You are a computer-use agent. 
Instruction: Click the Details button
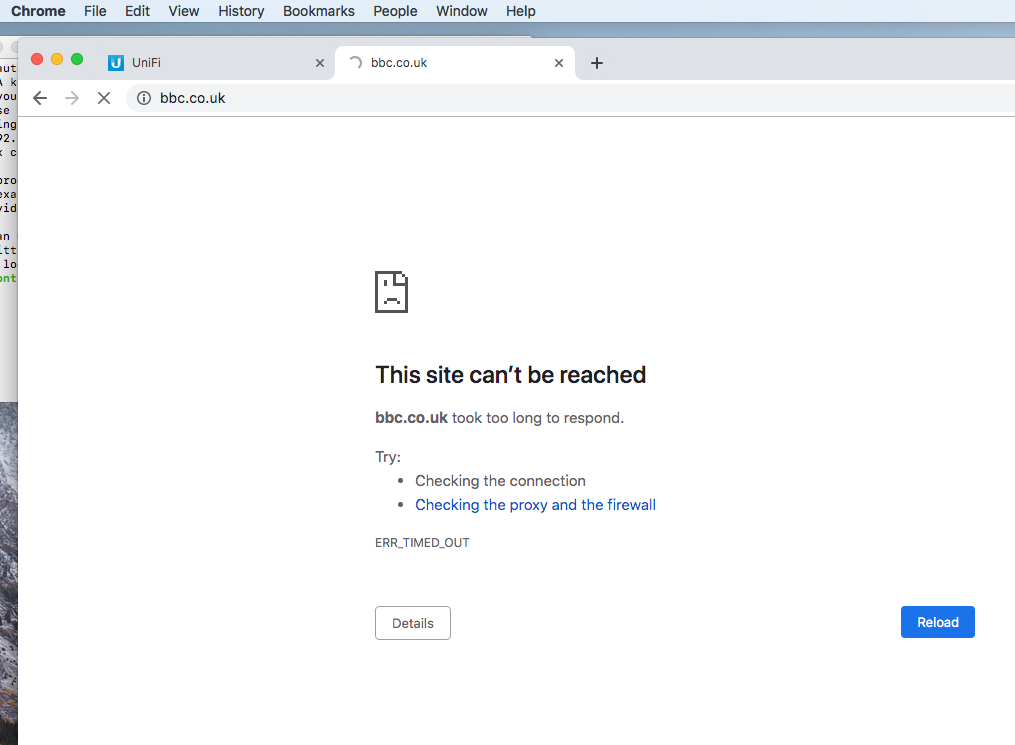(413, 623)
